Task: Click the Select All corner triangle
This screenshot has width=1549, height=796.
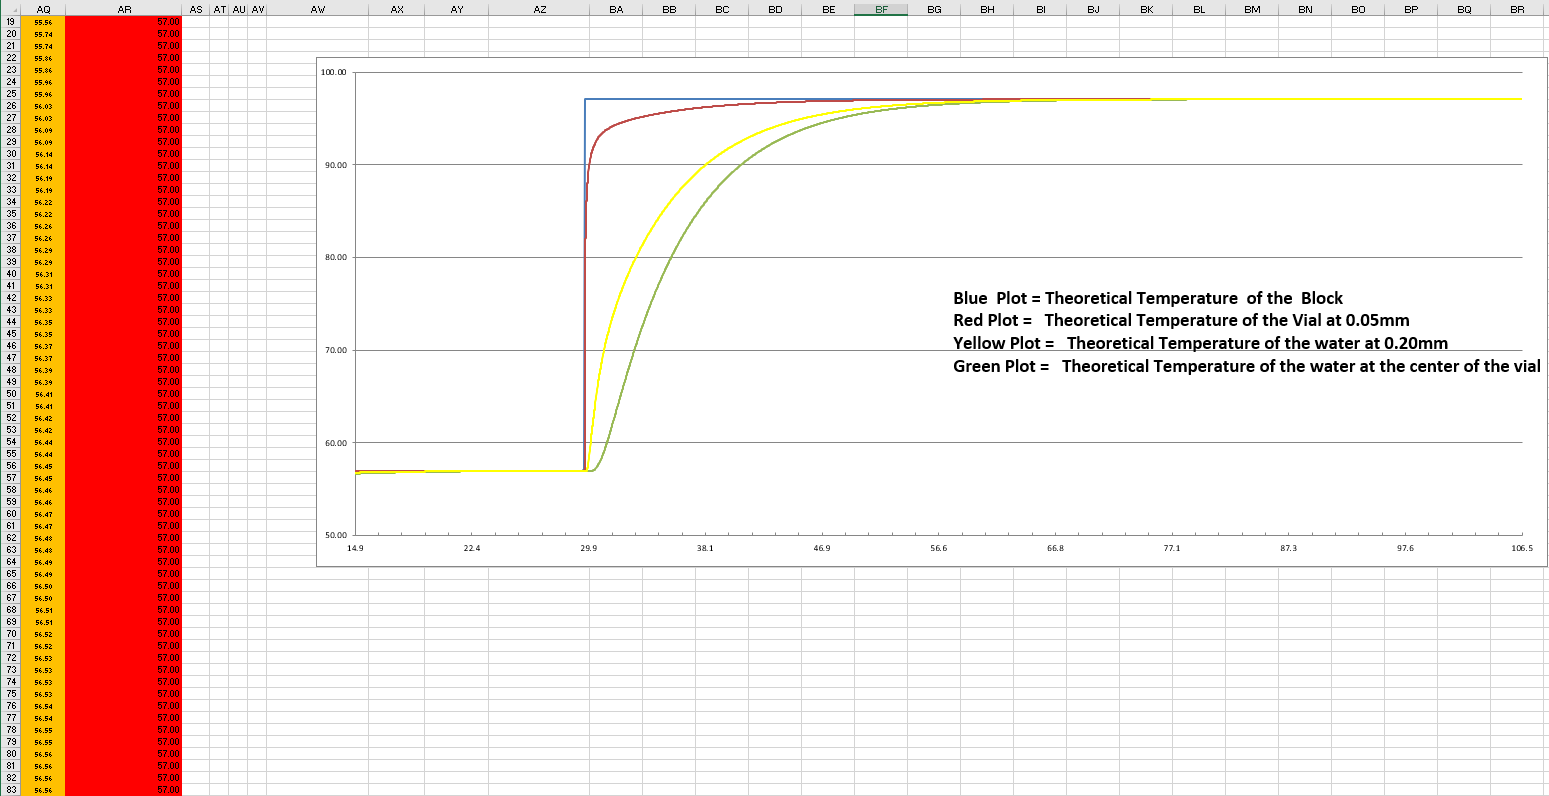Action: tap(10, 9)
